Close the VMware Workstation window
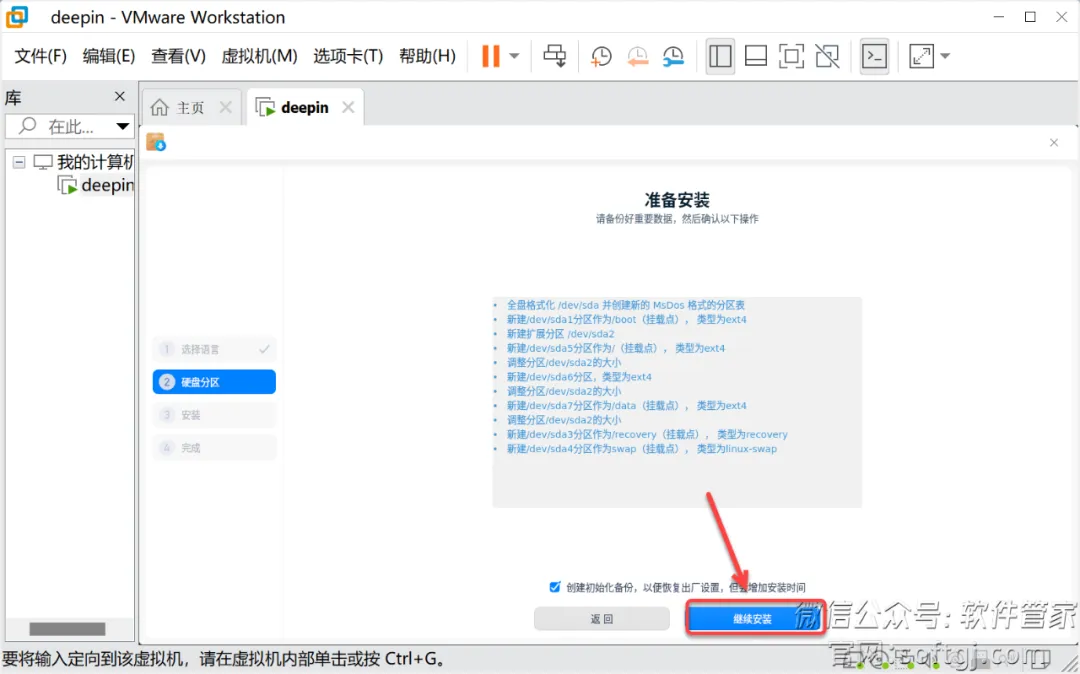1080x674 pixels. 1062,17
